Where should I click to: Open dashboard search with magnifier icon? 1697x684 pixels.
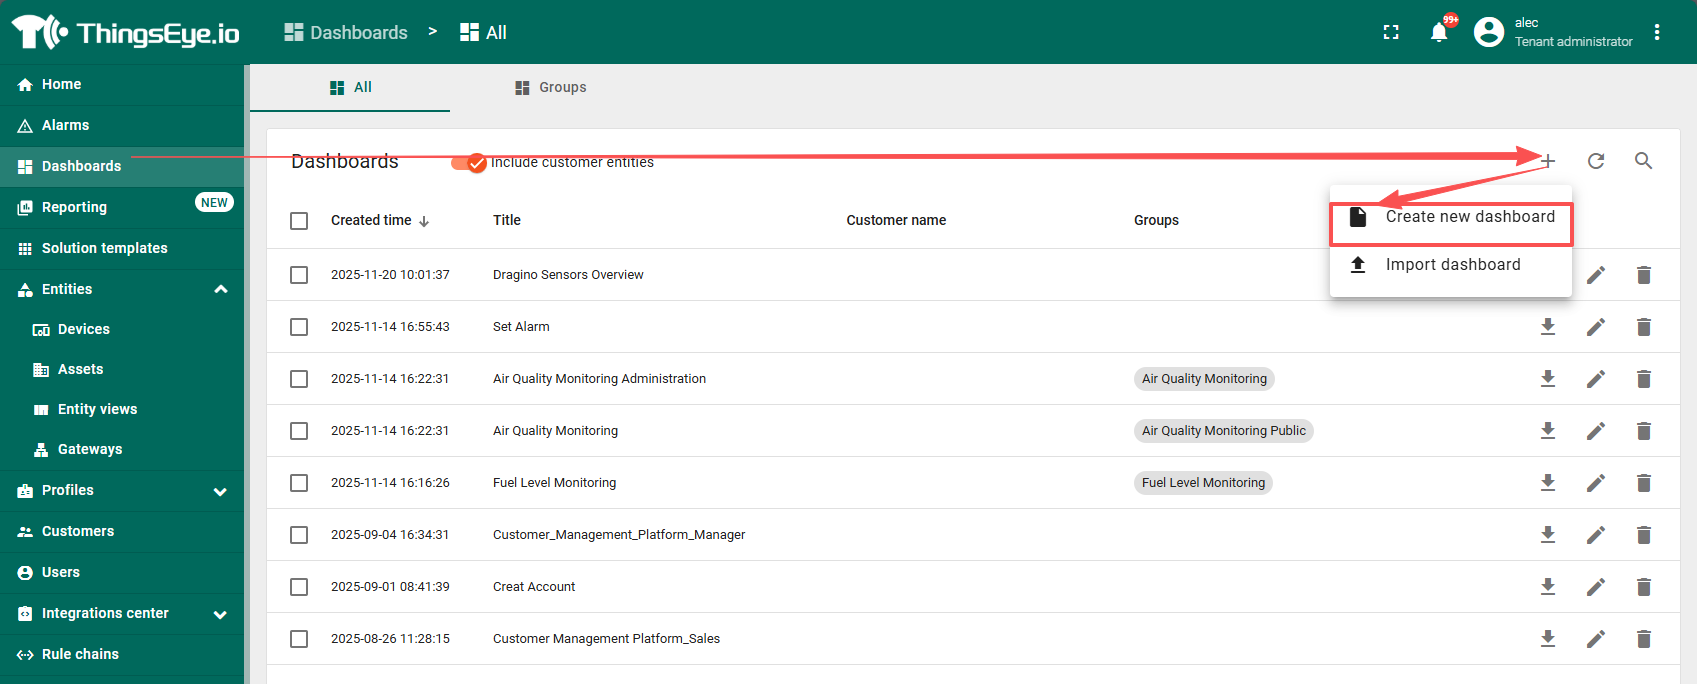tap(1643, 161)
